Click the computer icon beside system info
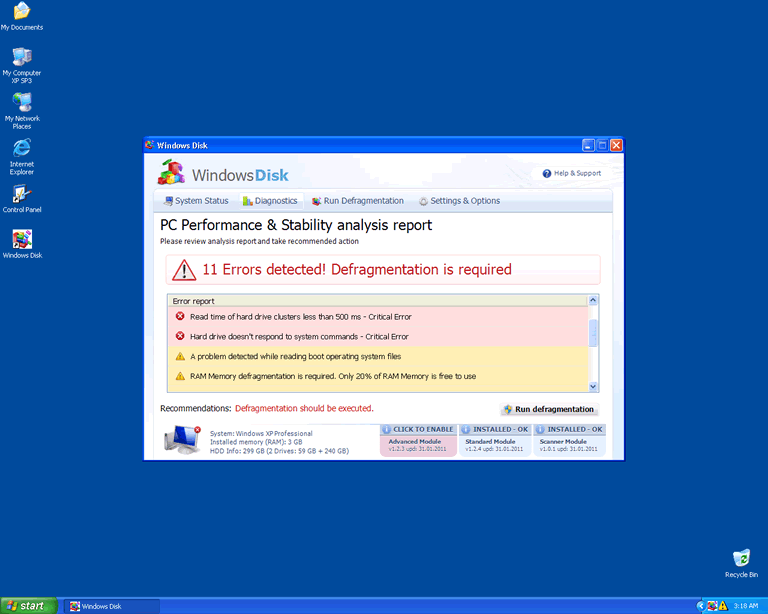 182,439
